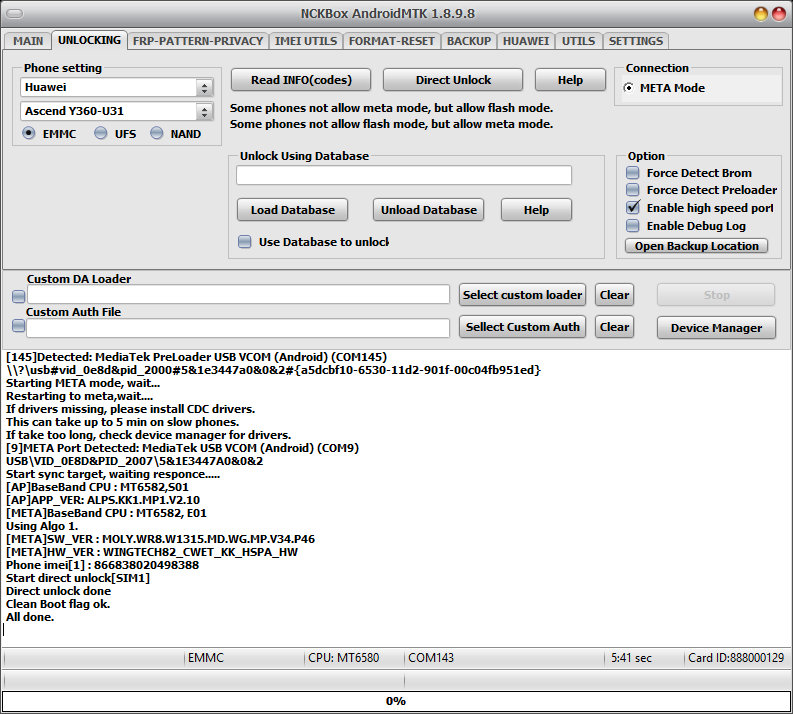Click Help beside Unload Database
The image size is (793, 714).
pyautogui.click(x=536, y=210)
